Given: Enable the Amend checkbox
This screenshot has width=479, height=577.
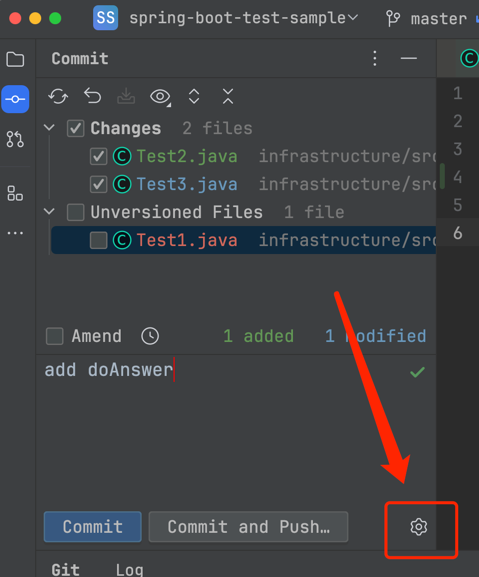Looking at the screenshot, I should (54, 336).
